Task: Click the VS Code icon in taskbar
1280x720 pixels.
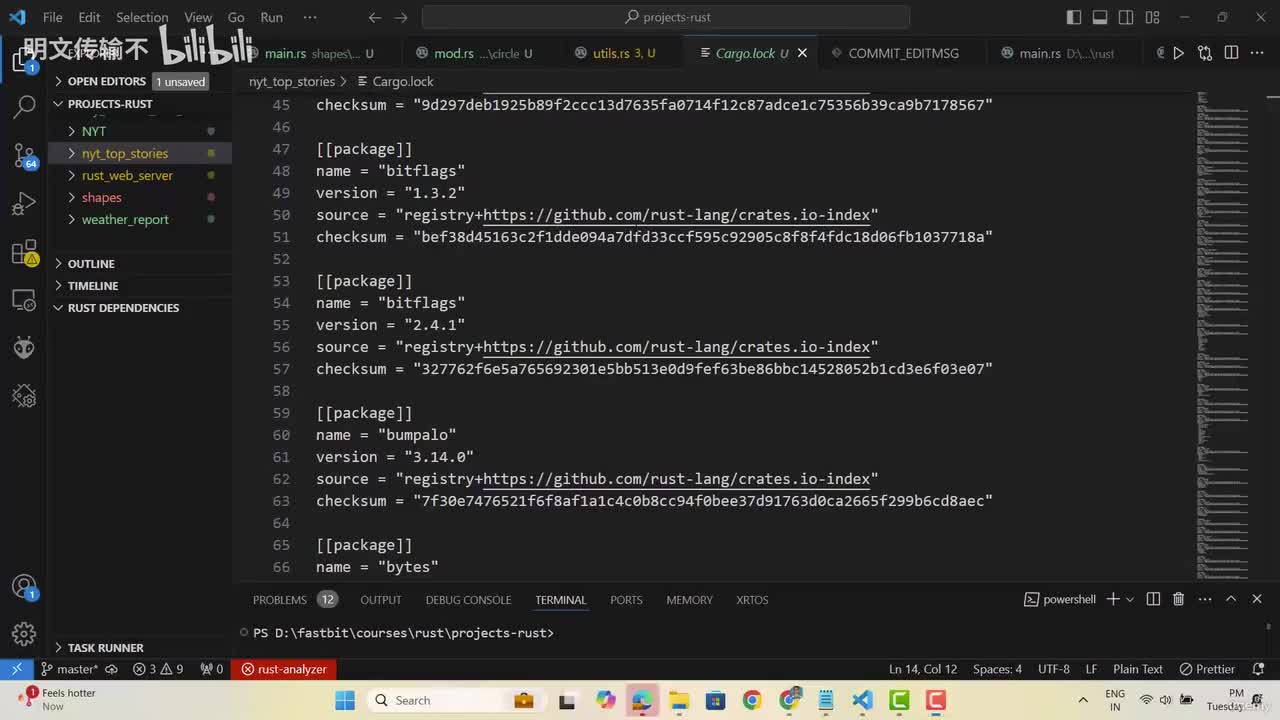Action: point(863,700)
